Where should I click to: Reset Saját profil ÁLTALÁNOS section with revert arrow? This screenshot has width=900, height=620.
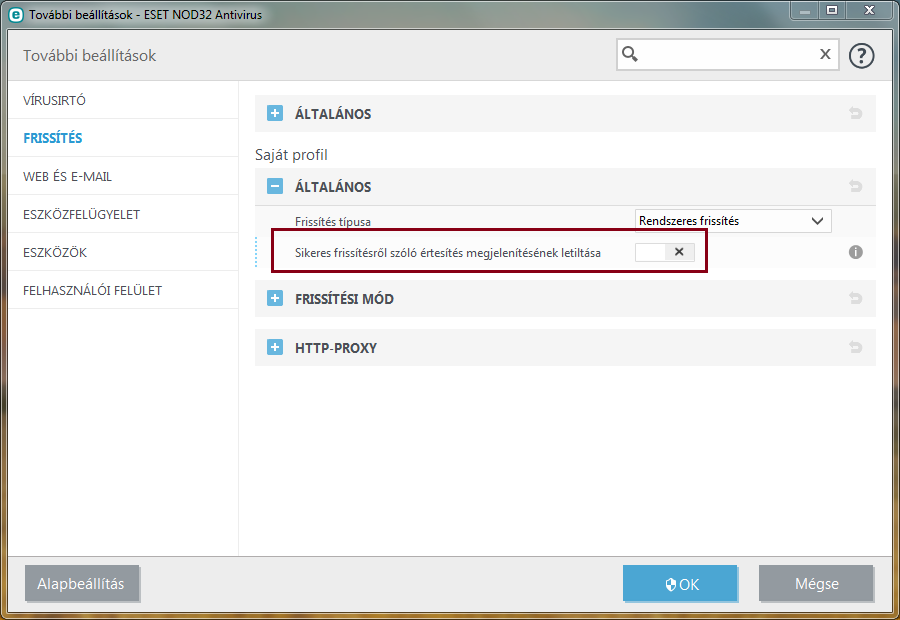point(855,186)
